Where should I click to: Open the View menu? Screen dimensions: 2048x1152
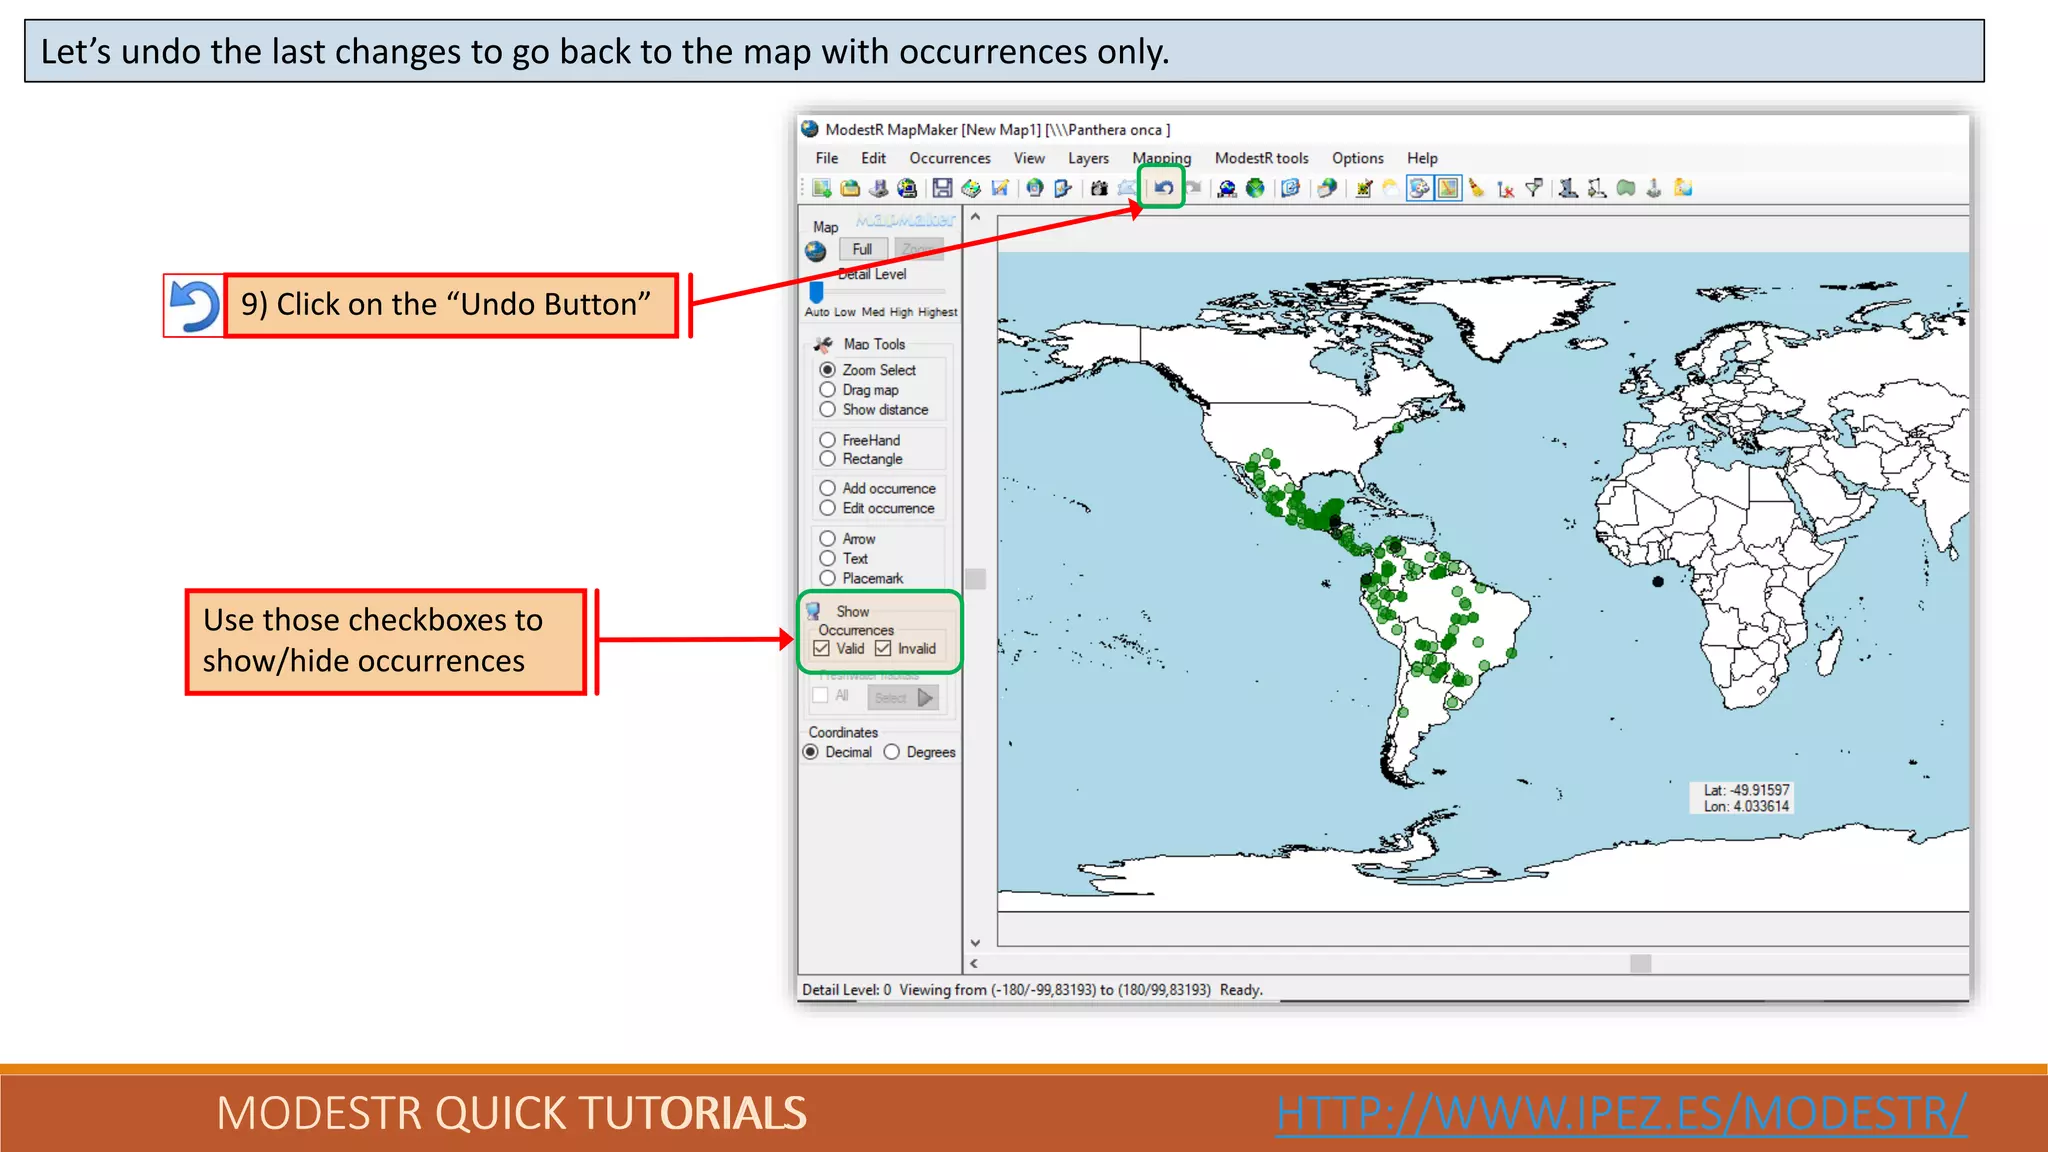pos(1029,158)
